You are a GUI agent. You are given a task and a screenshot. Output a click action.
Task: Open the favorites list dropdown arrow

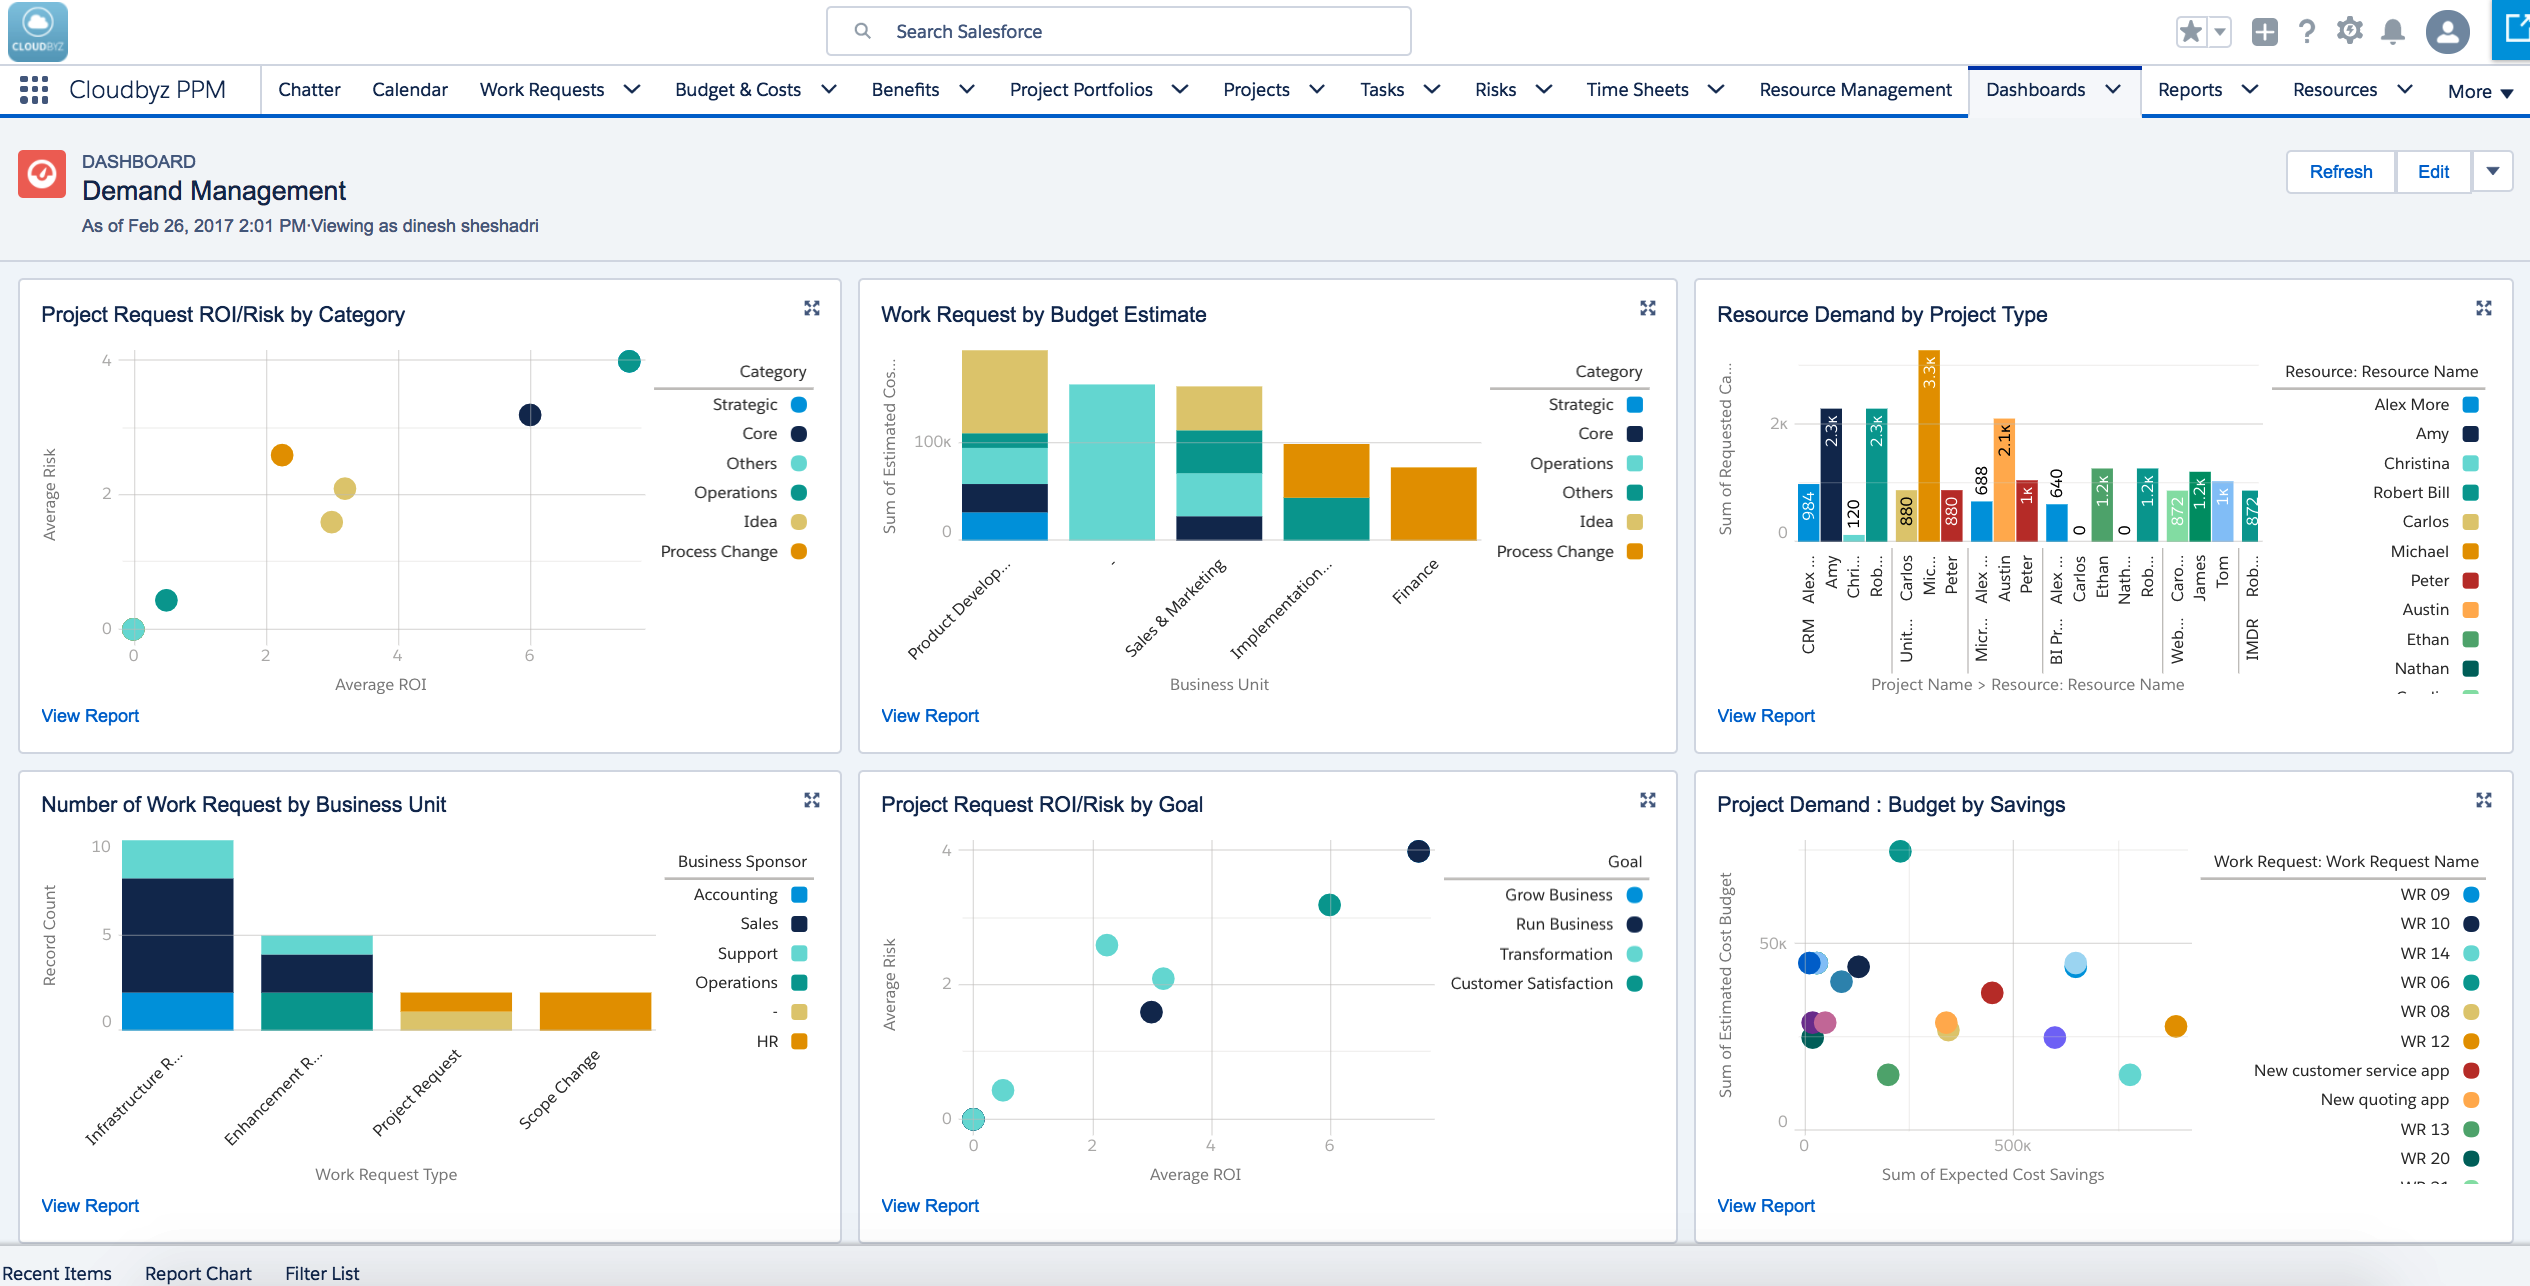(2220, 32)
